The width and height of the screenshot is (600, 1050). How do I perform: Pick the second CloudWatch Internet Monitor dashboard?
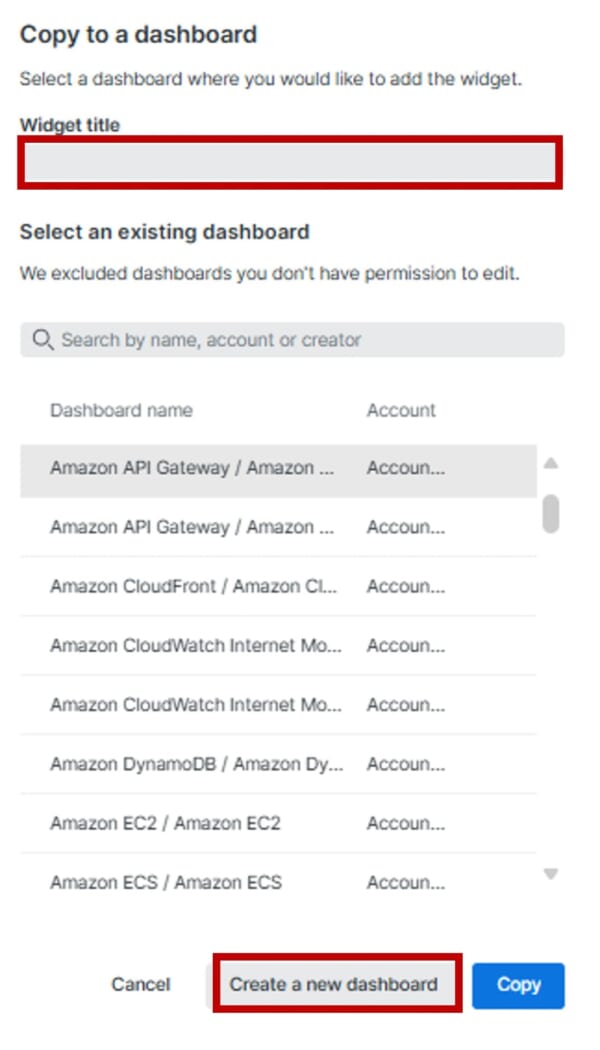[x=196, y=705]
